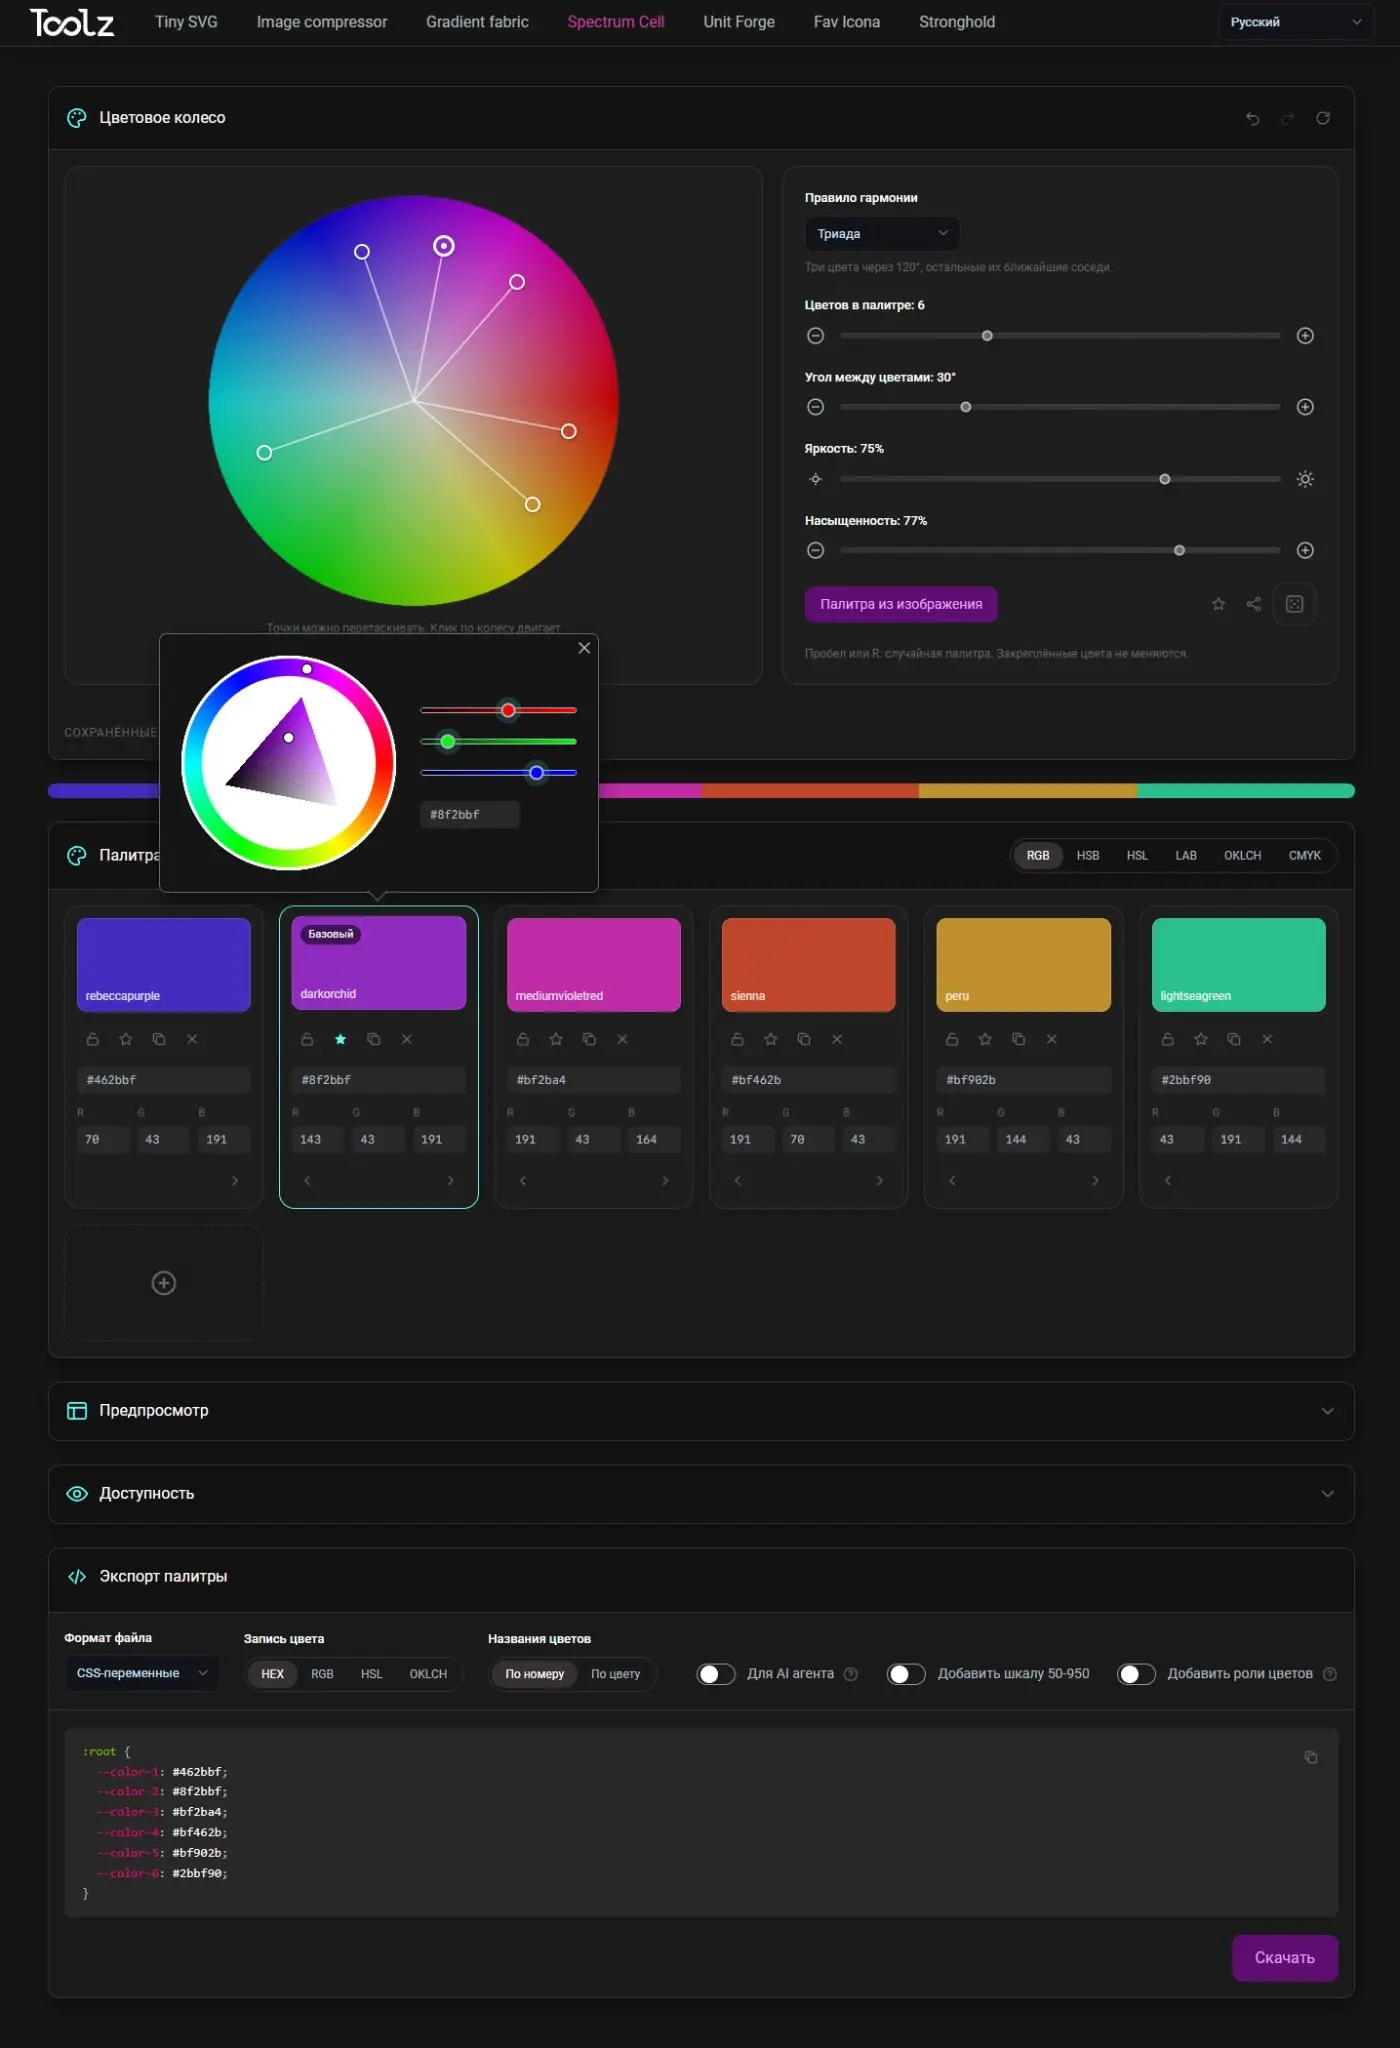1400x2048 pixels.
Task: Select RGB color notation in export
Action: (322, 1674)
